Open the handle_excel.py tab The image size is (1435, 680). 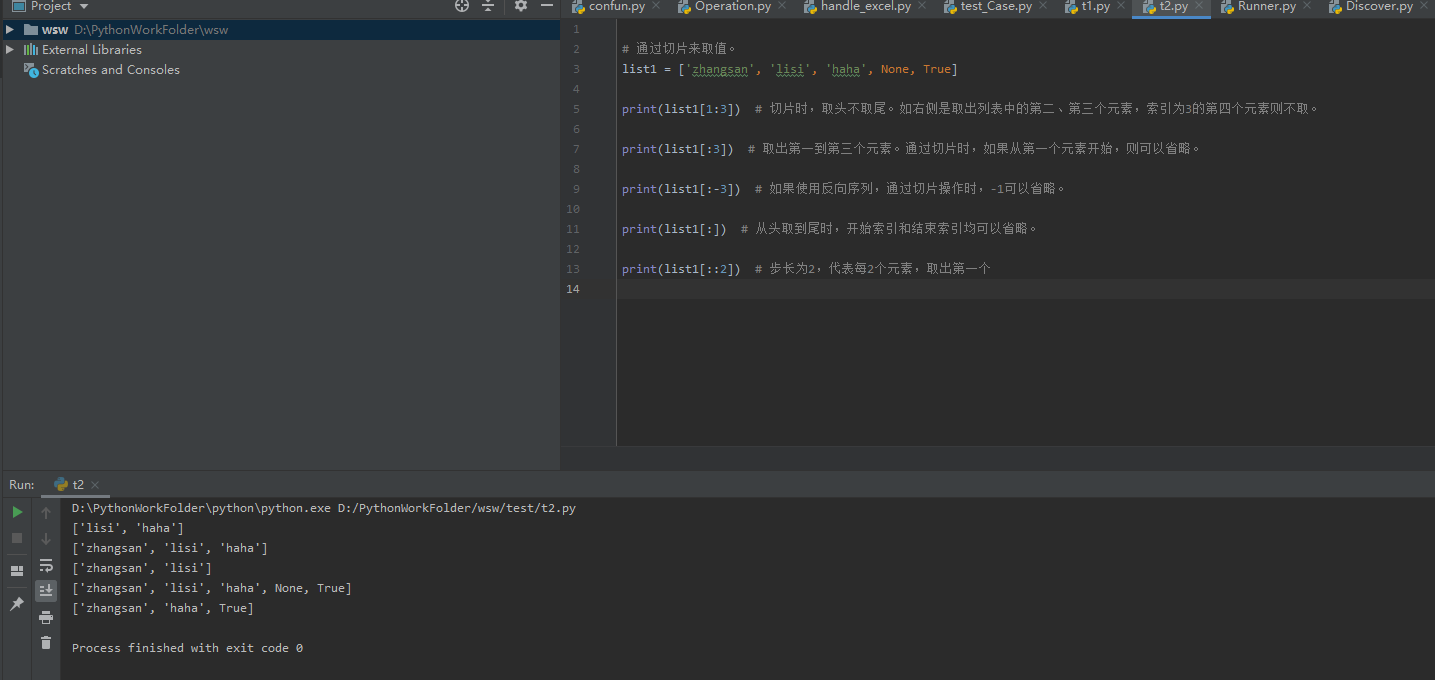863,6
